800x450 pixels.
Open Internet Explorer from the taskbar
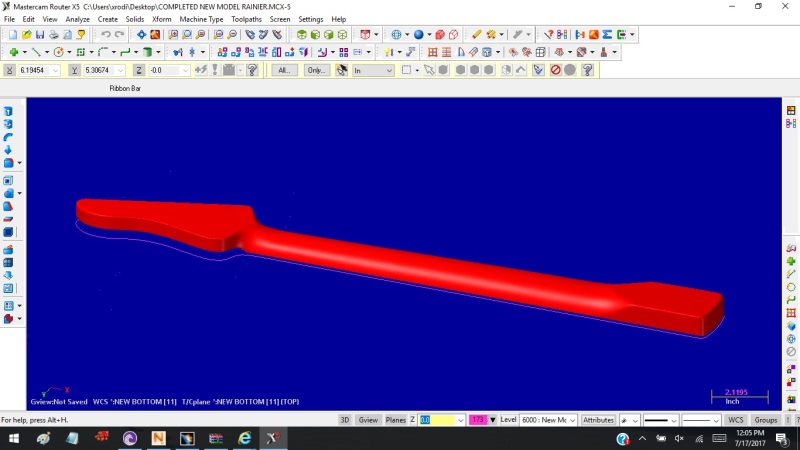click(x=244, y=438)
